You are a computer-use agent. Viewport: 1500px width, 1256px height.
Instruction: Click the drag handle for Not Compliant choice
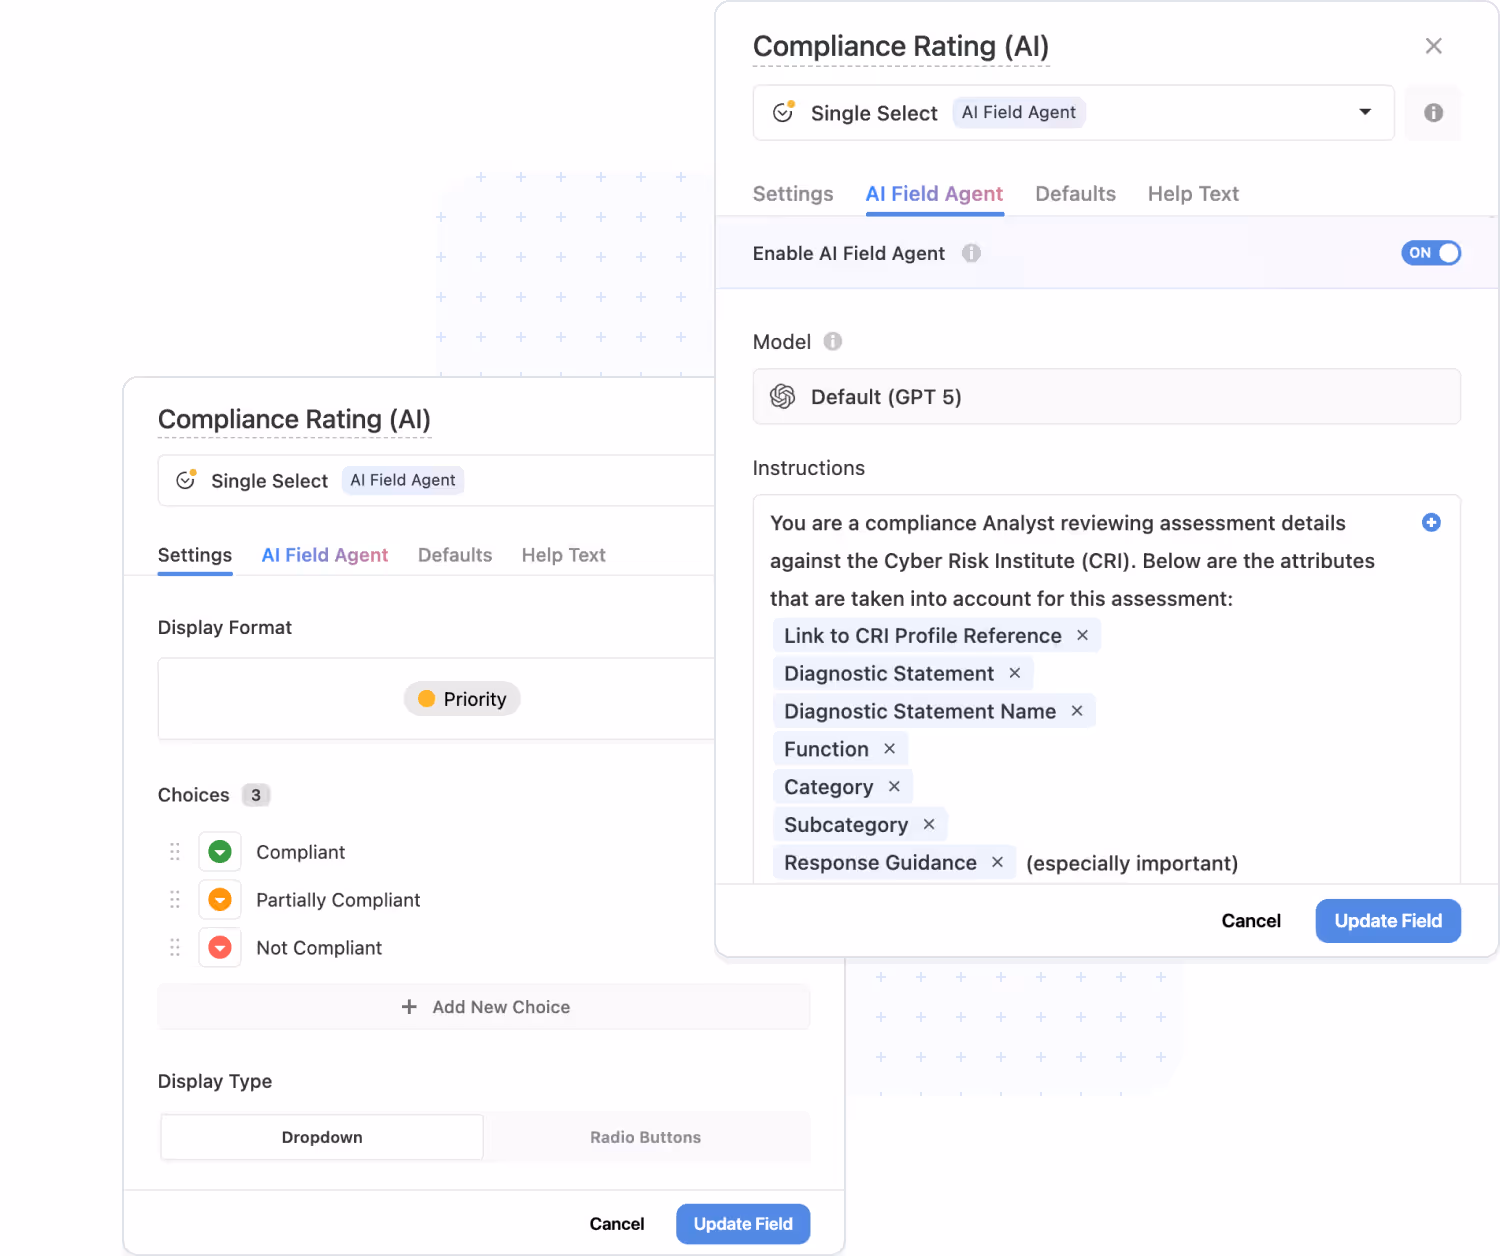tap(175, 947)
